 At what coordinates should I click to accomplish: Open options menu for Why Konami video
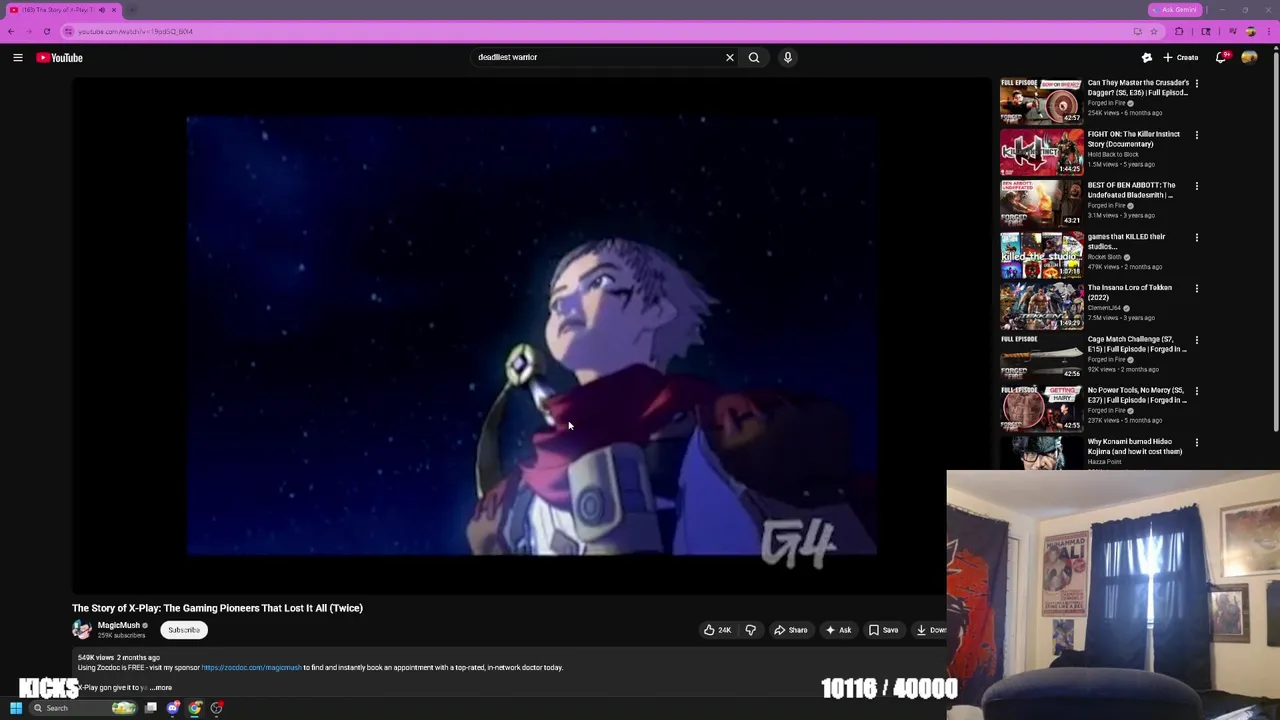pos(1197,442)
